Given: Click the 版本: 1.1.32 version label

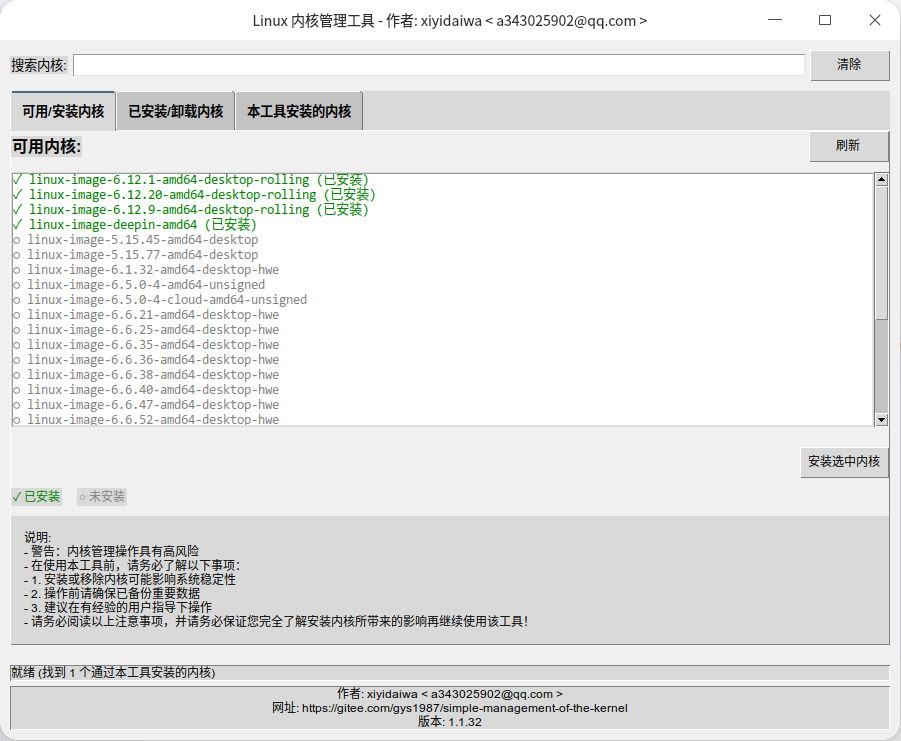Looking at the screenshot, I should click(x=450, y=722).
